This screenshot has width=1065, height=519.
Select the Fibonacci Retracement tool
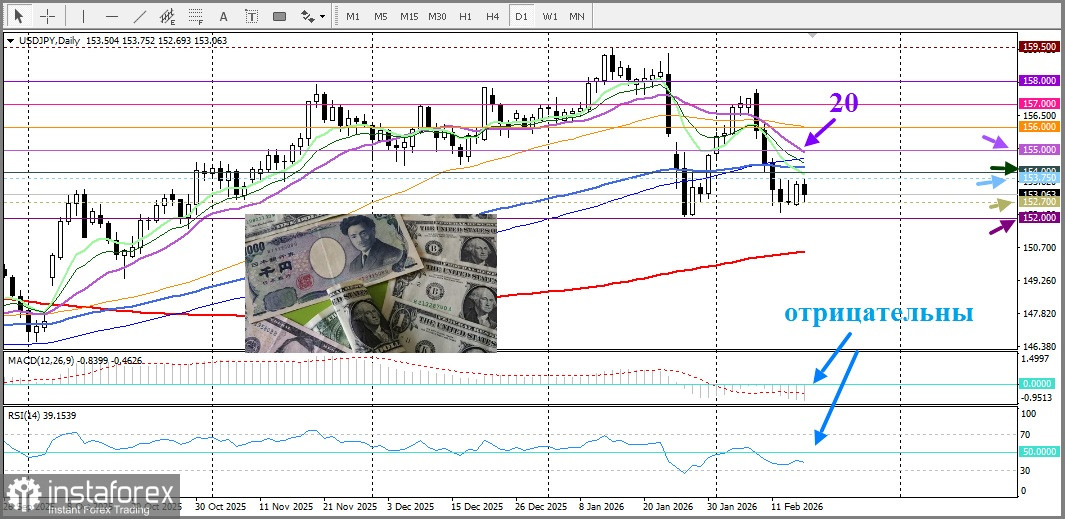[196, 16]
